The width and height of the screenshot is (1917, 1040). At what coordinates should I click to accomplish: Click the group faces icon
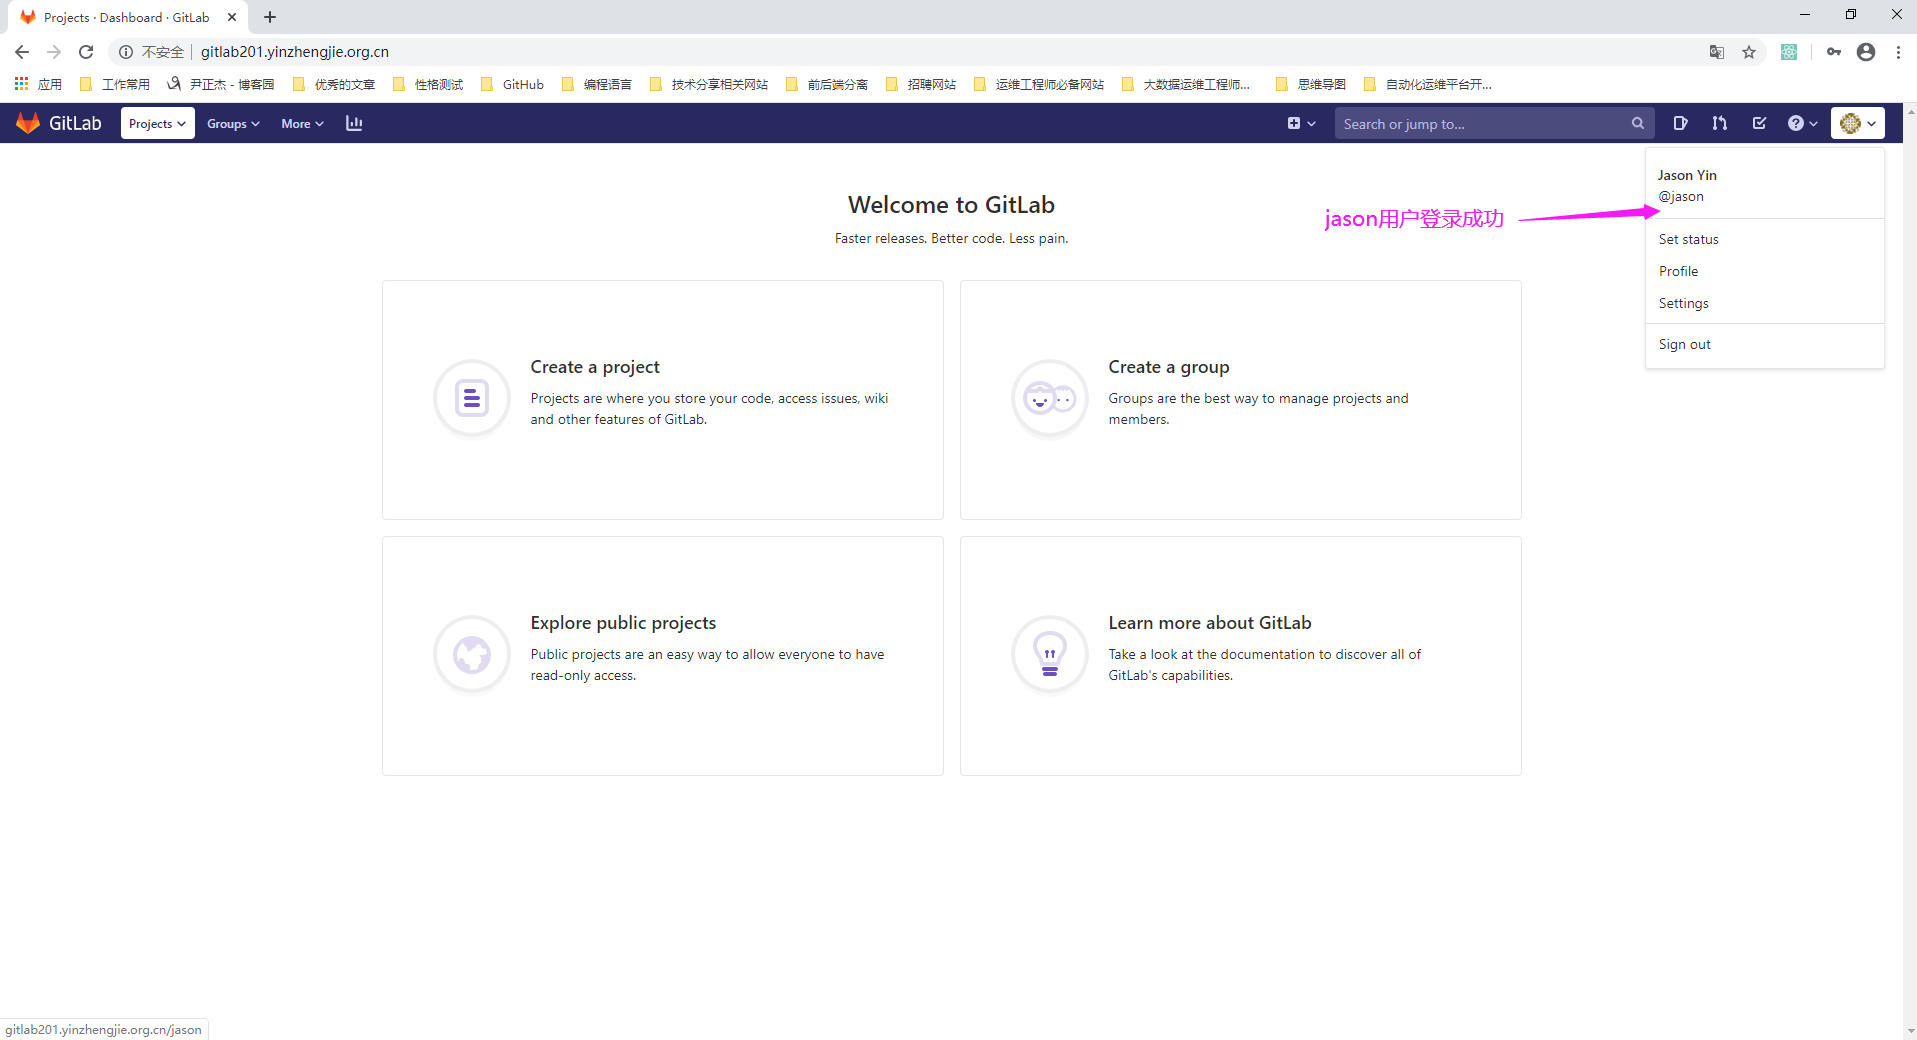pyautogui.click(x=1050, y=398)
